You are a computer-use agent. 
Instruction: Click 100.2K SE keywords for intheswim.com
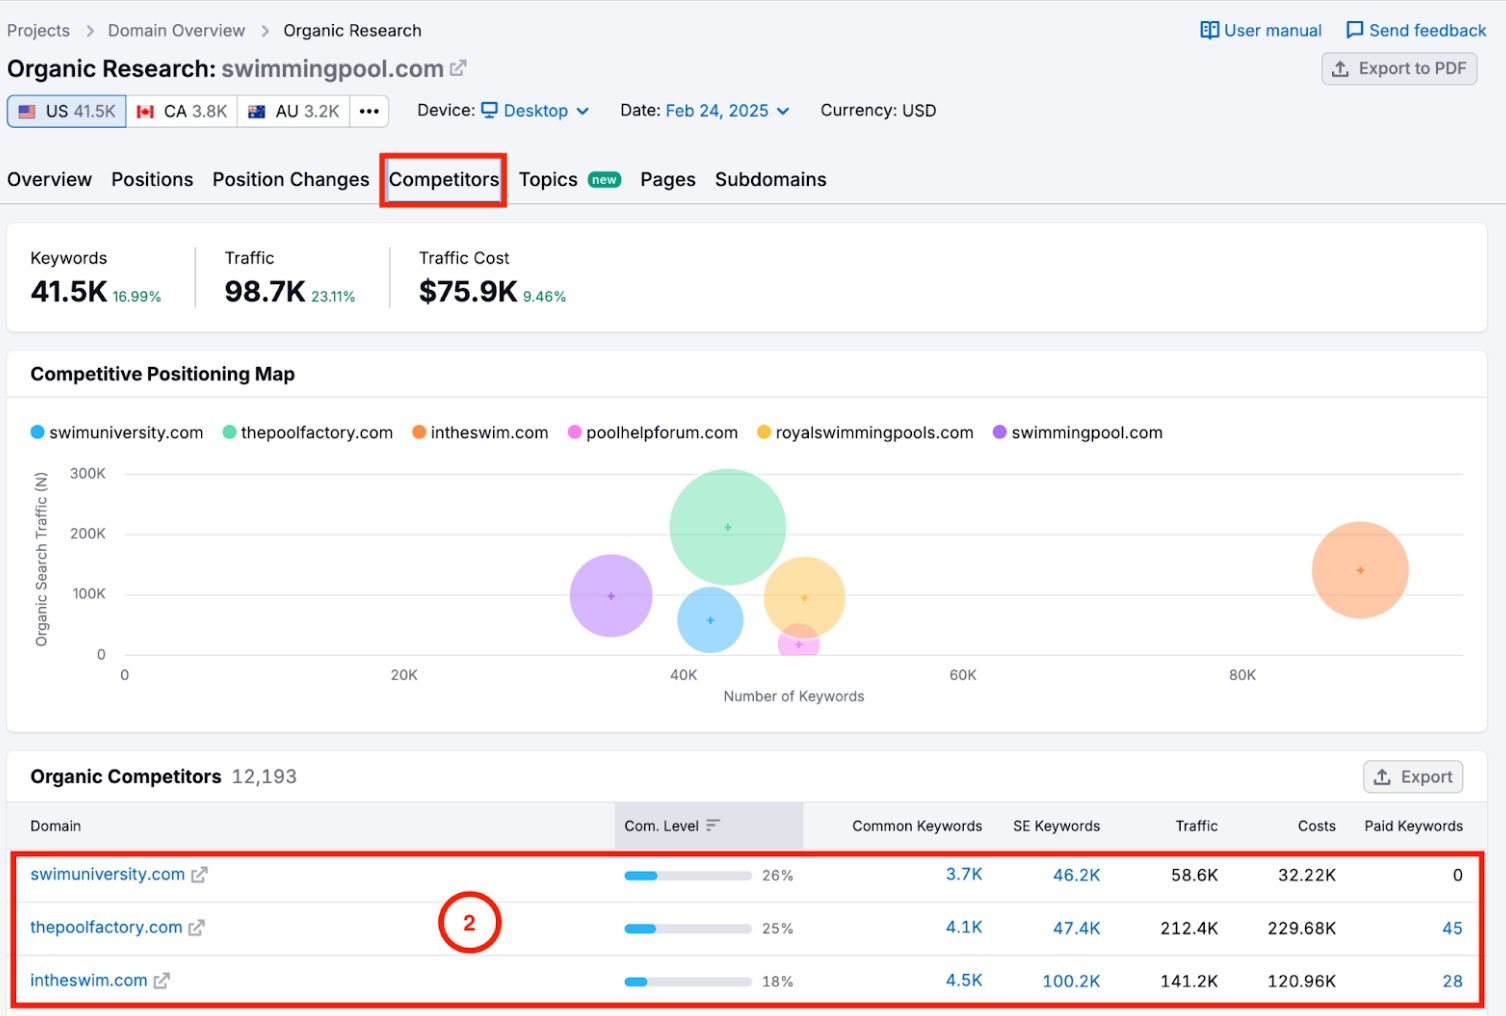(1071, 981)
